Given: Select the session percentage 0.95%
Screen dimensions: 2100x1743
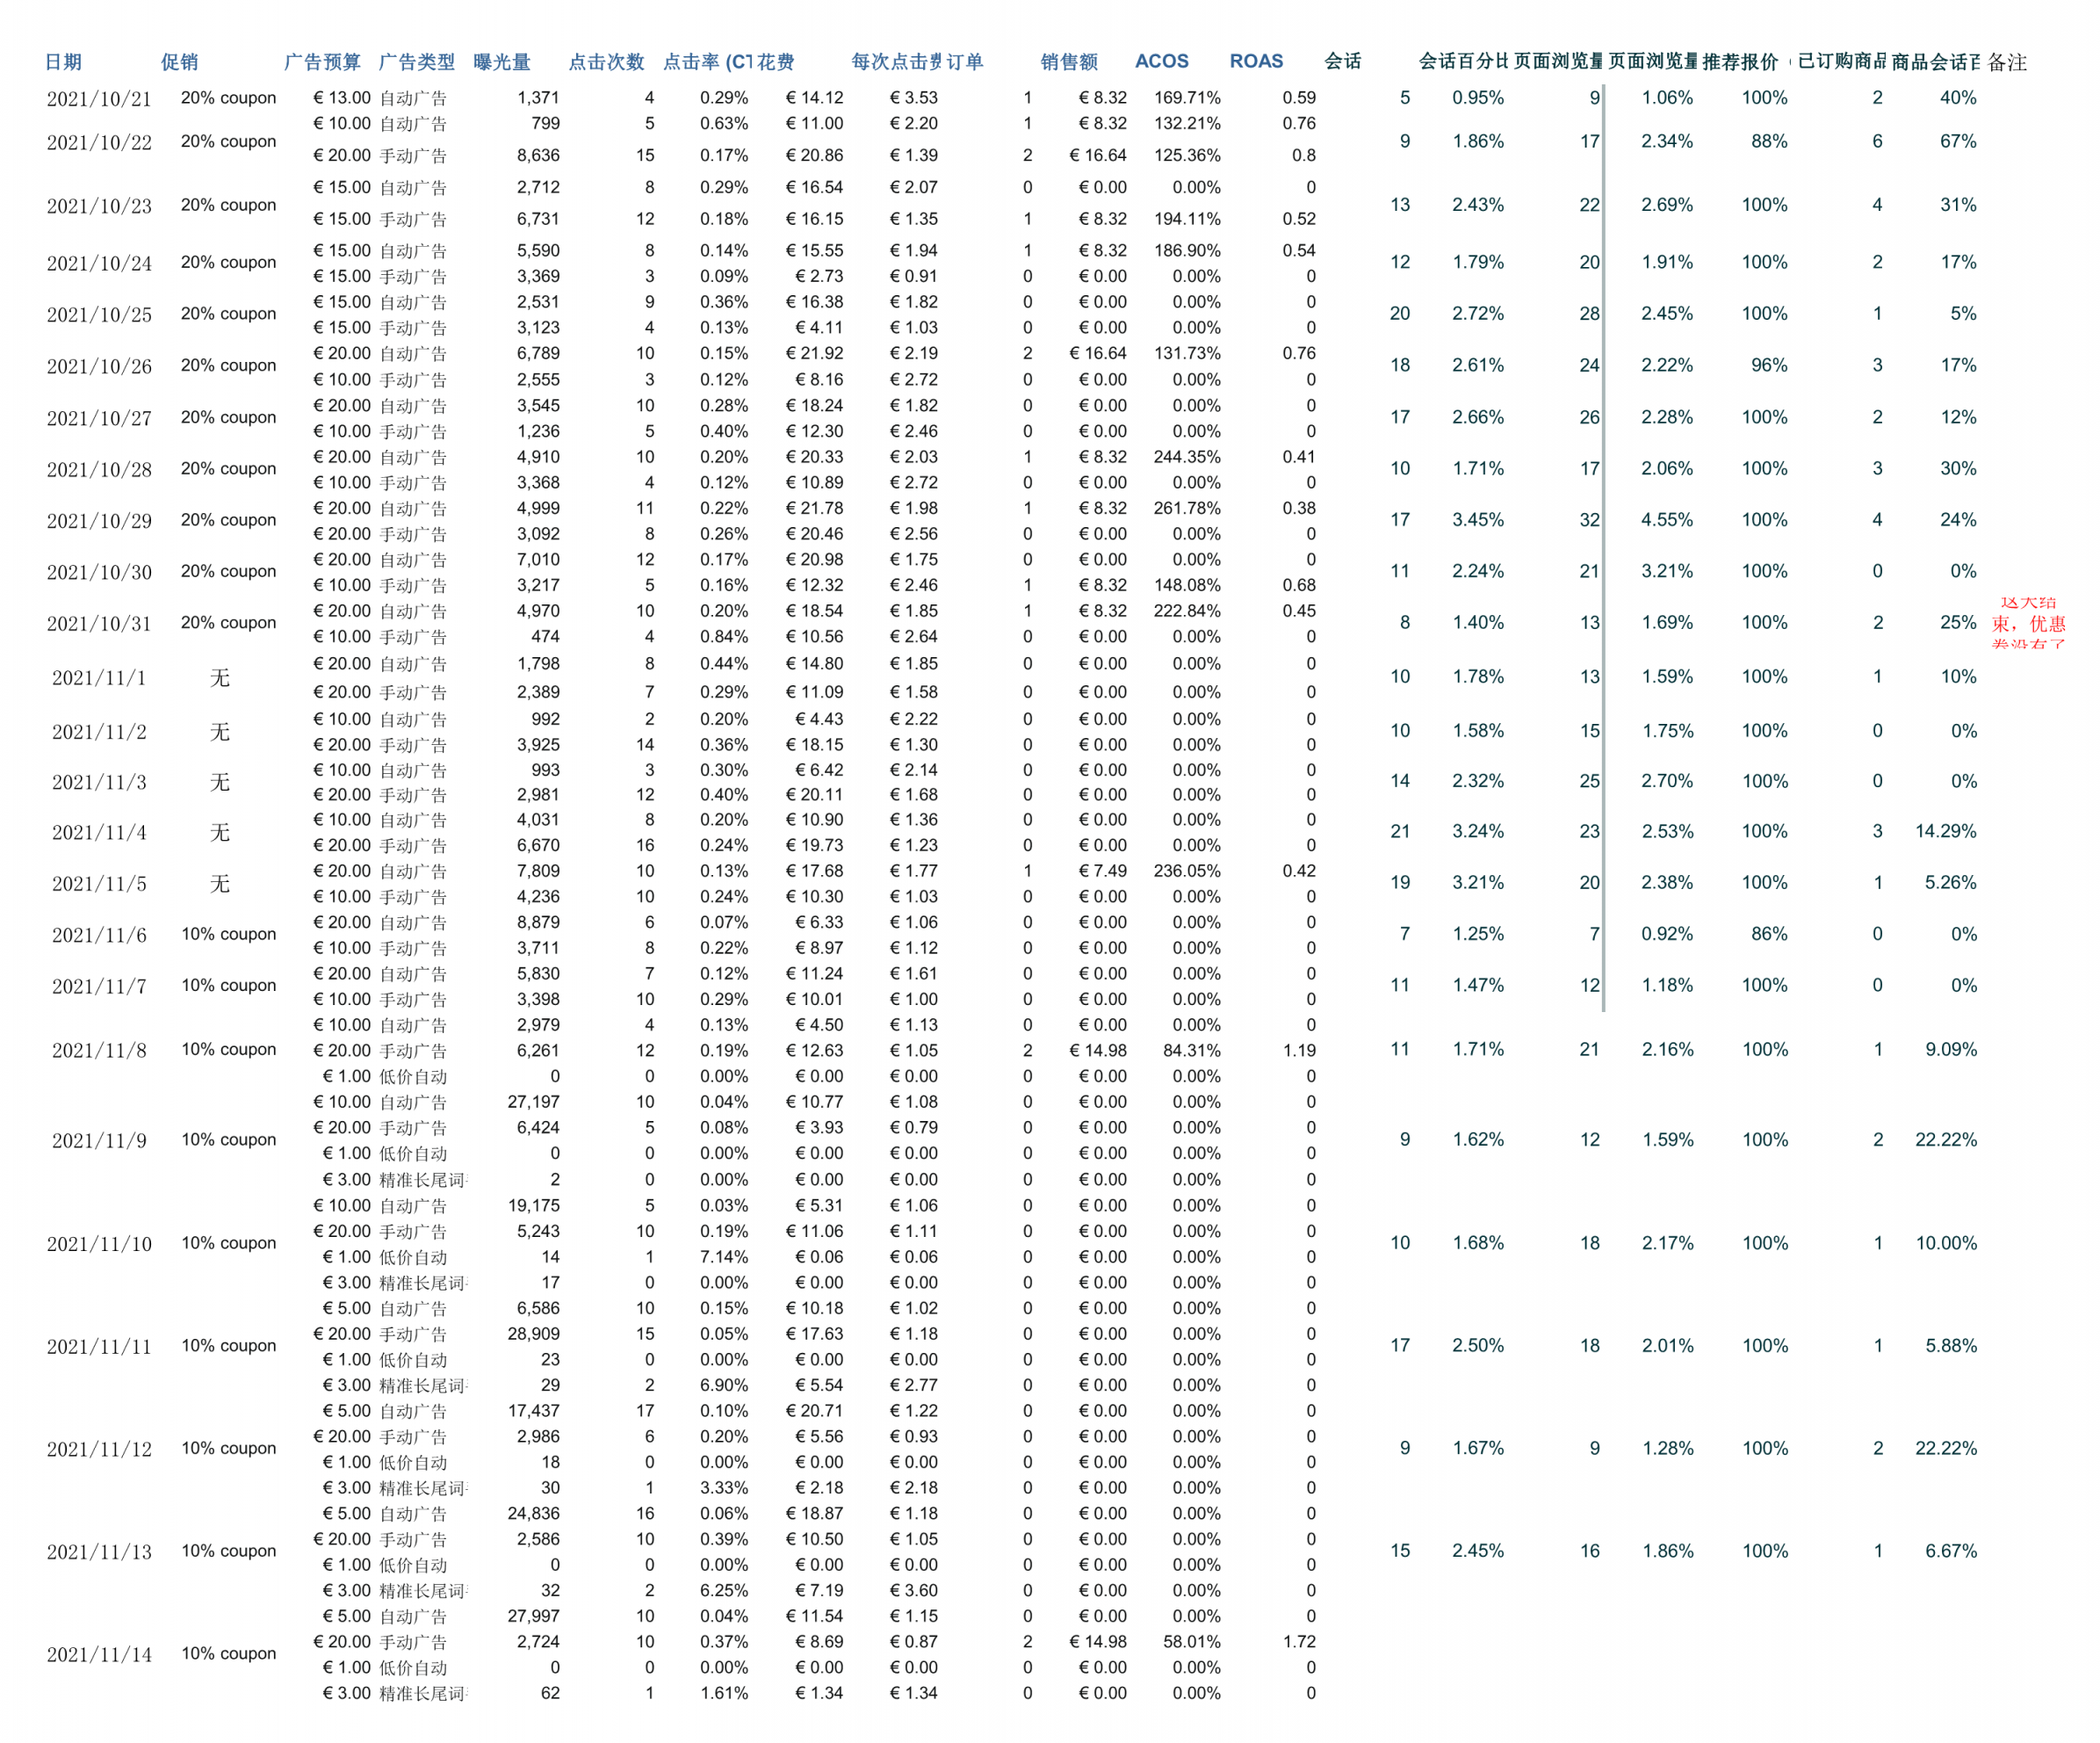Looking at the screenshot, I should (x=1478, y=98).
